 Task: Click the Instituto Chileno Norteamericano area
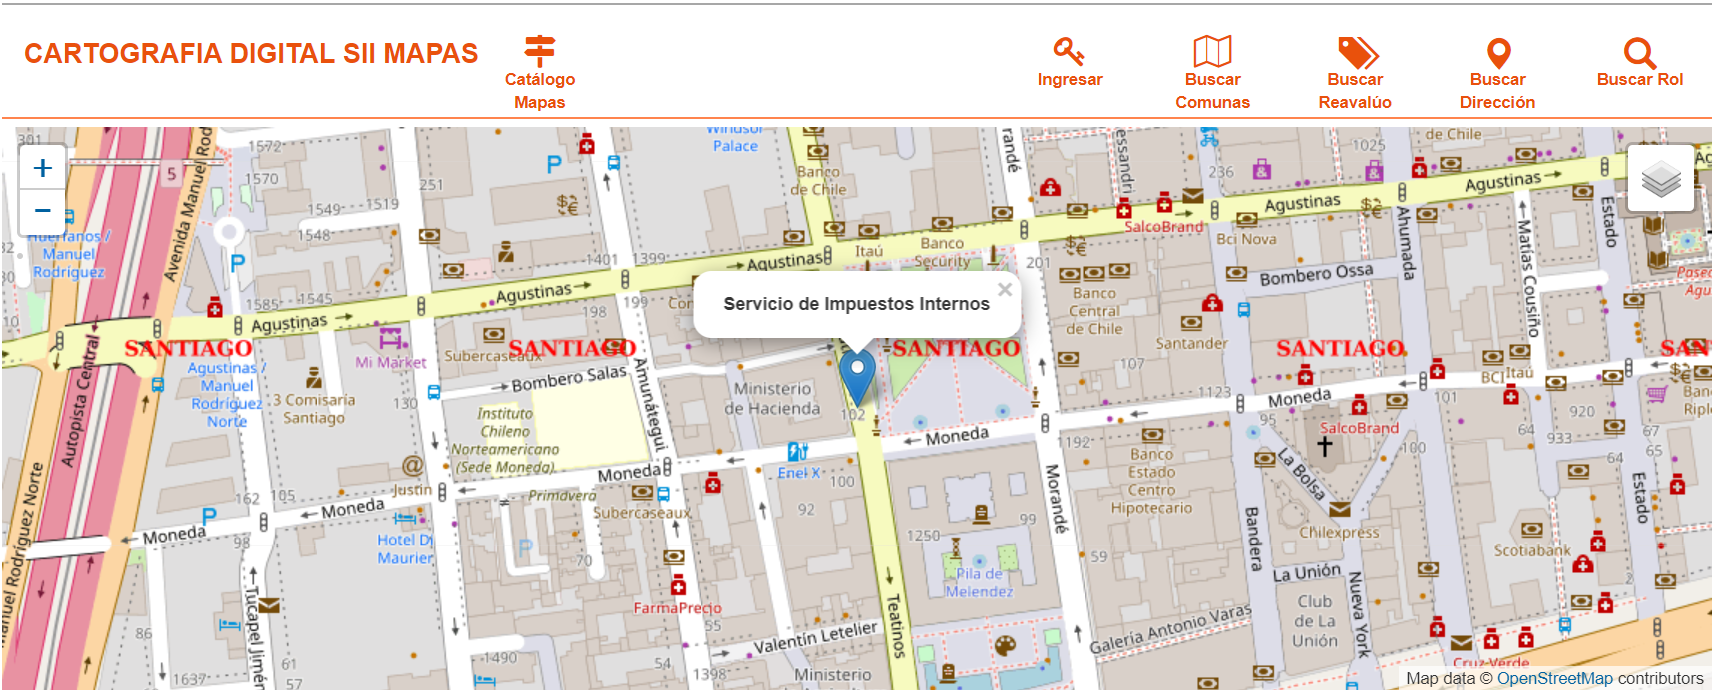pyautogui.click(x=505, y=439)
